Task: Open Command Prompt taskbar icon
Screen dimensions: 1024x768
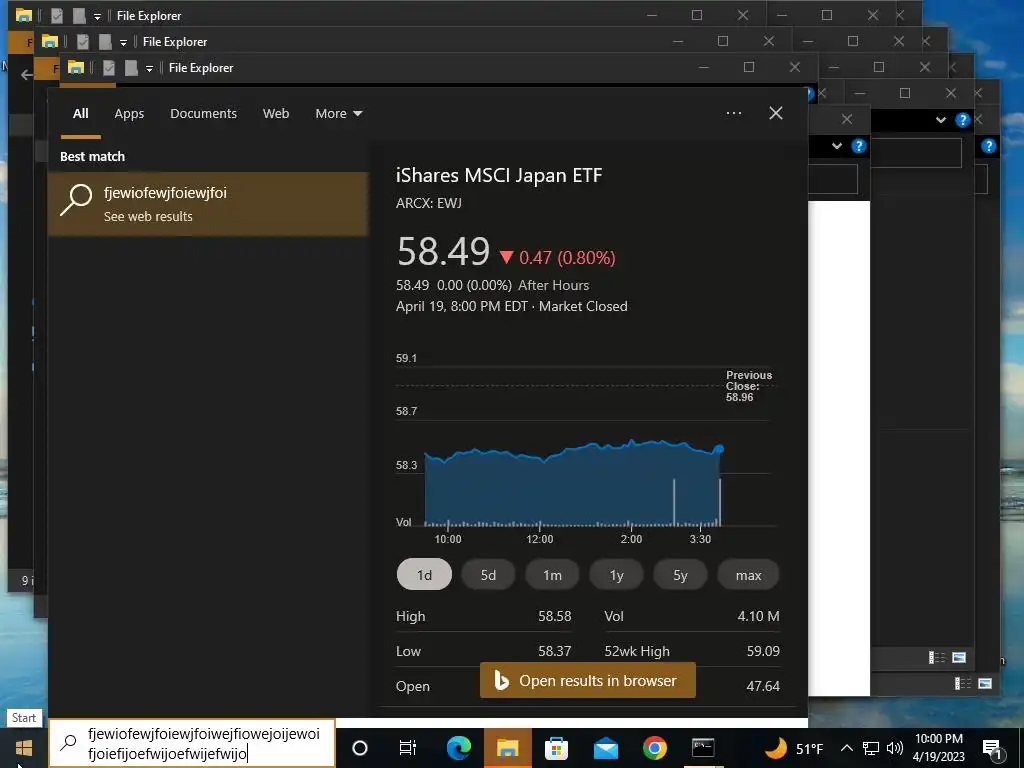Action: [x=703, y=748]
